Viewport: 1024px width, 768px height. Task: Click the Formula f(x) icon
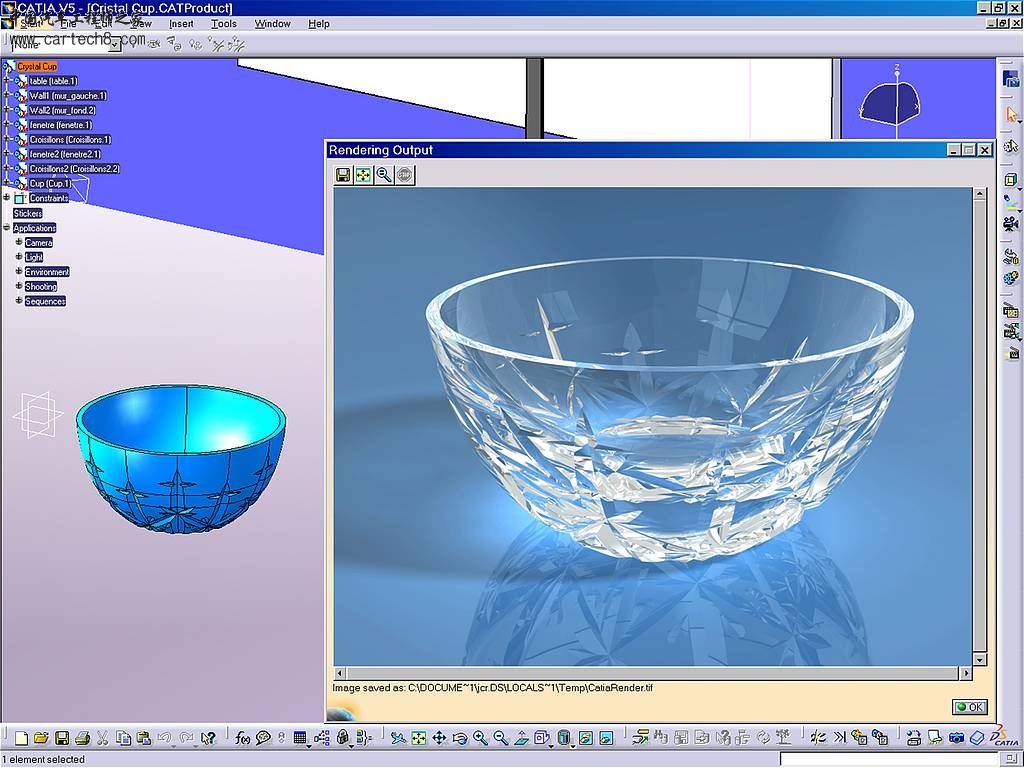click(242, 738)
